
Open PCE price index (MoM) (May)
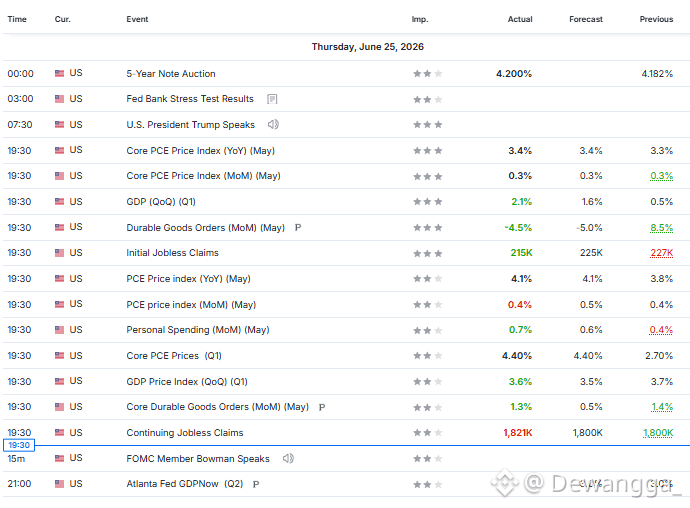point(191,305)
